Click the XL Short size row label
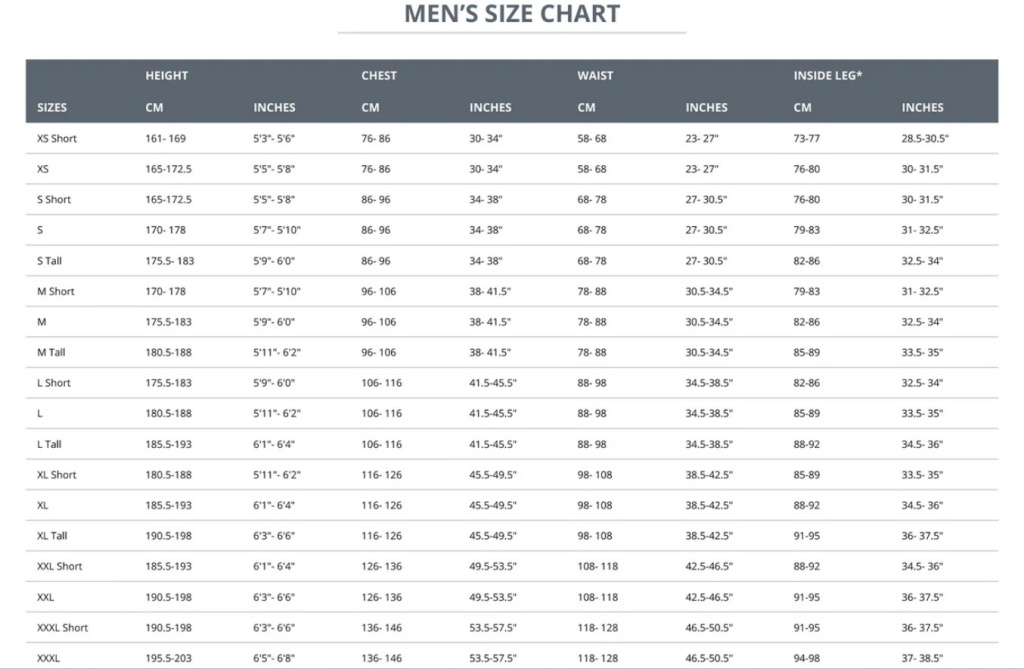The image size is (1024, 669). click(57, 475)
